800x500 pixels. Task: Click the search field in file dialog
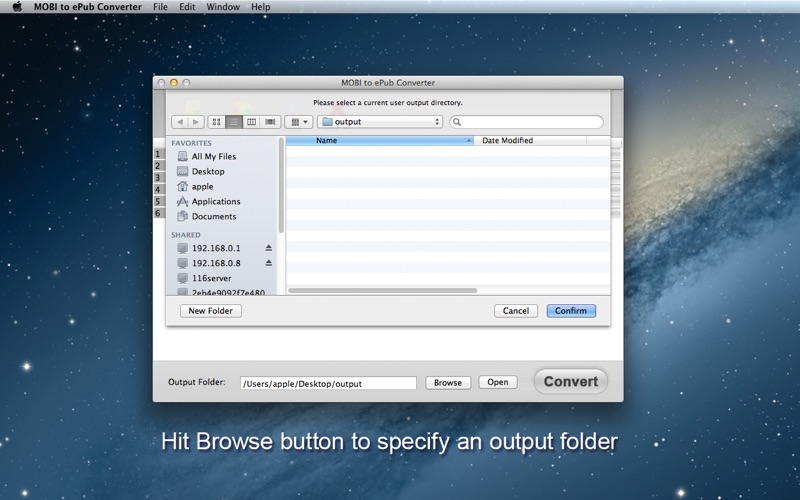pyautogui.click(x=527, y=122)
